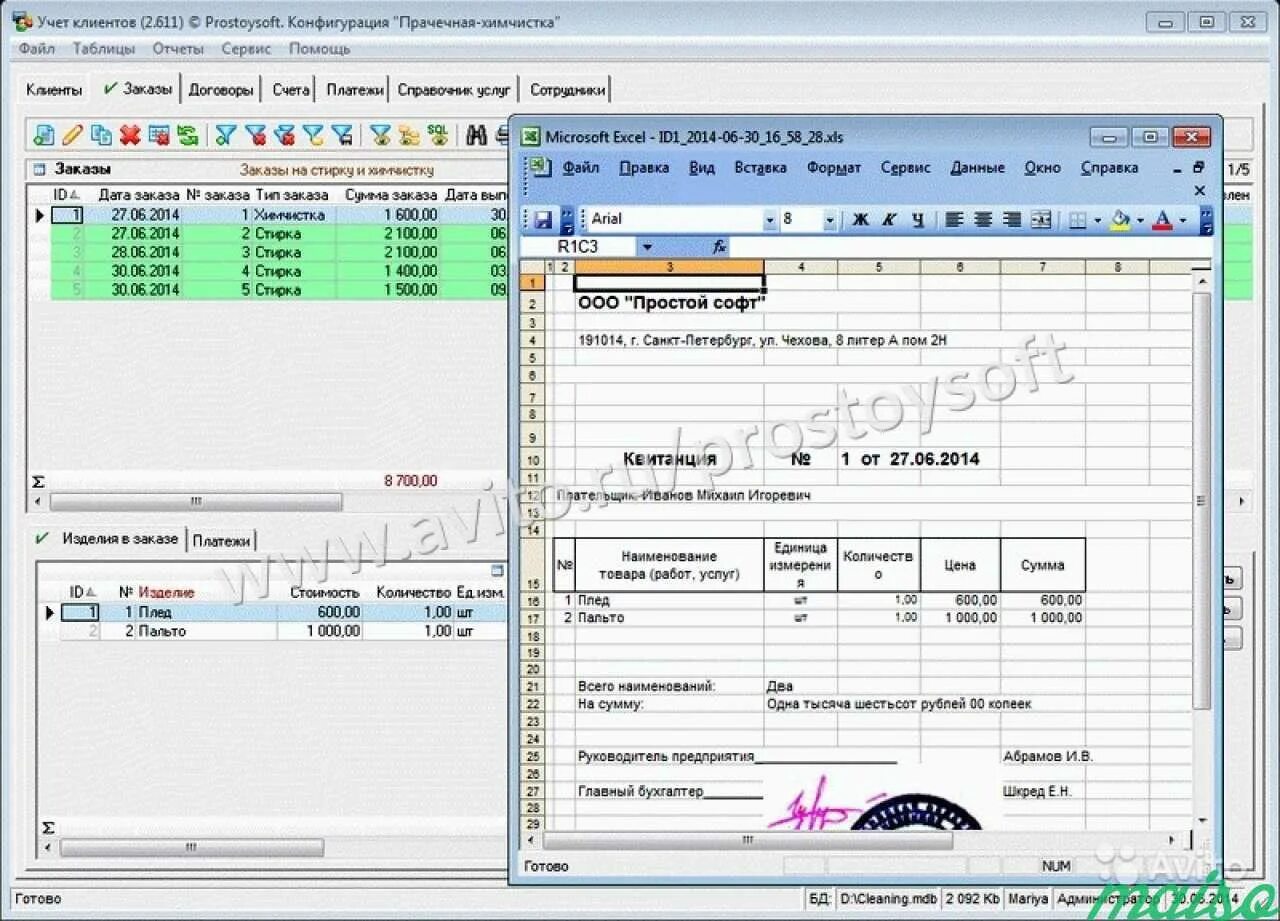Click the add filter funnel icon
The height and width of the screenshot is (921, 1280).
(226, 135)
